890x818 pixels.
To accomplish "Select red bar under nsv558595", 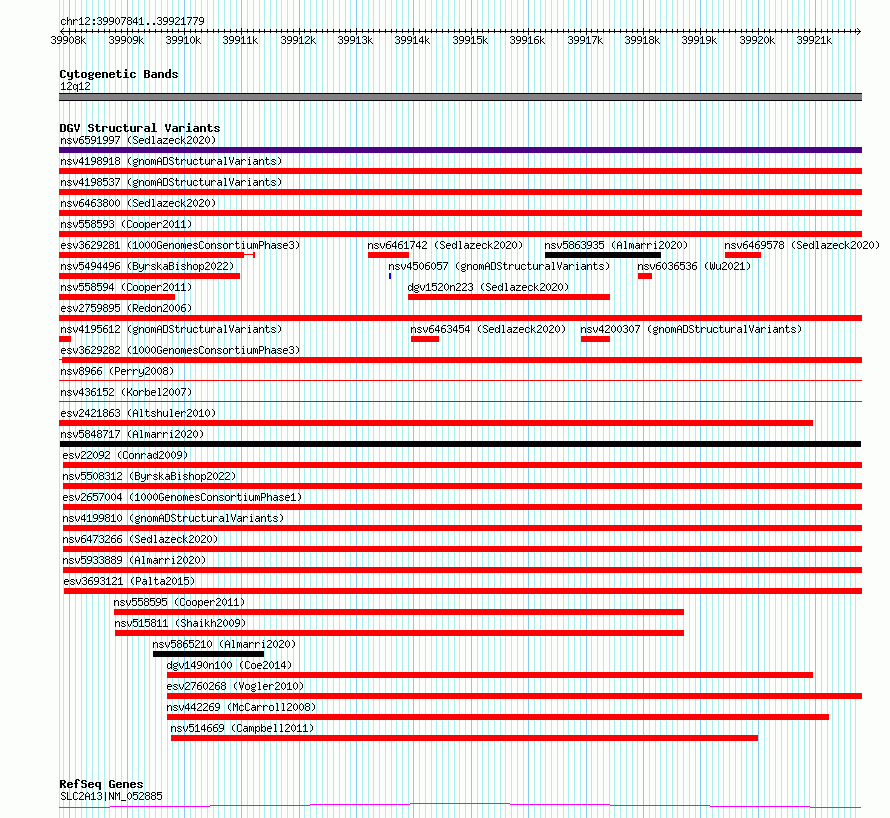I will (399, 612).
